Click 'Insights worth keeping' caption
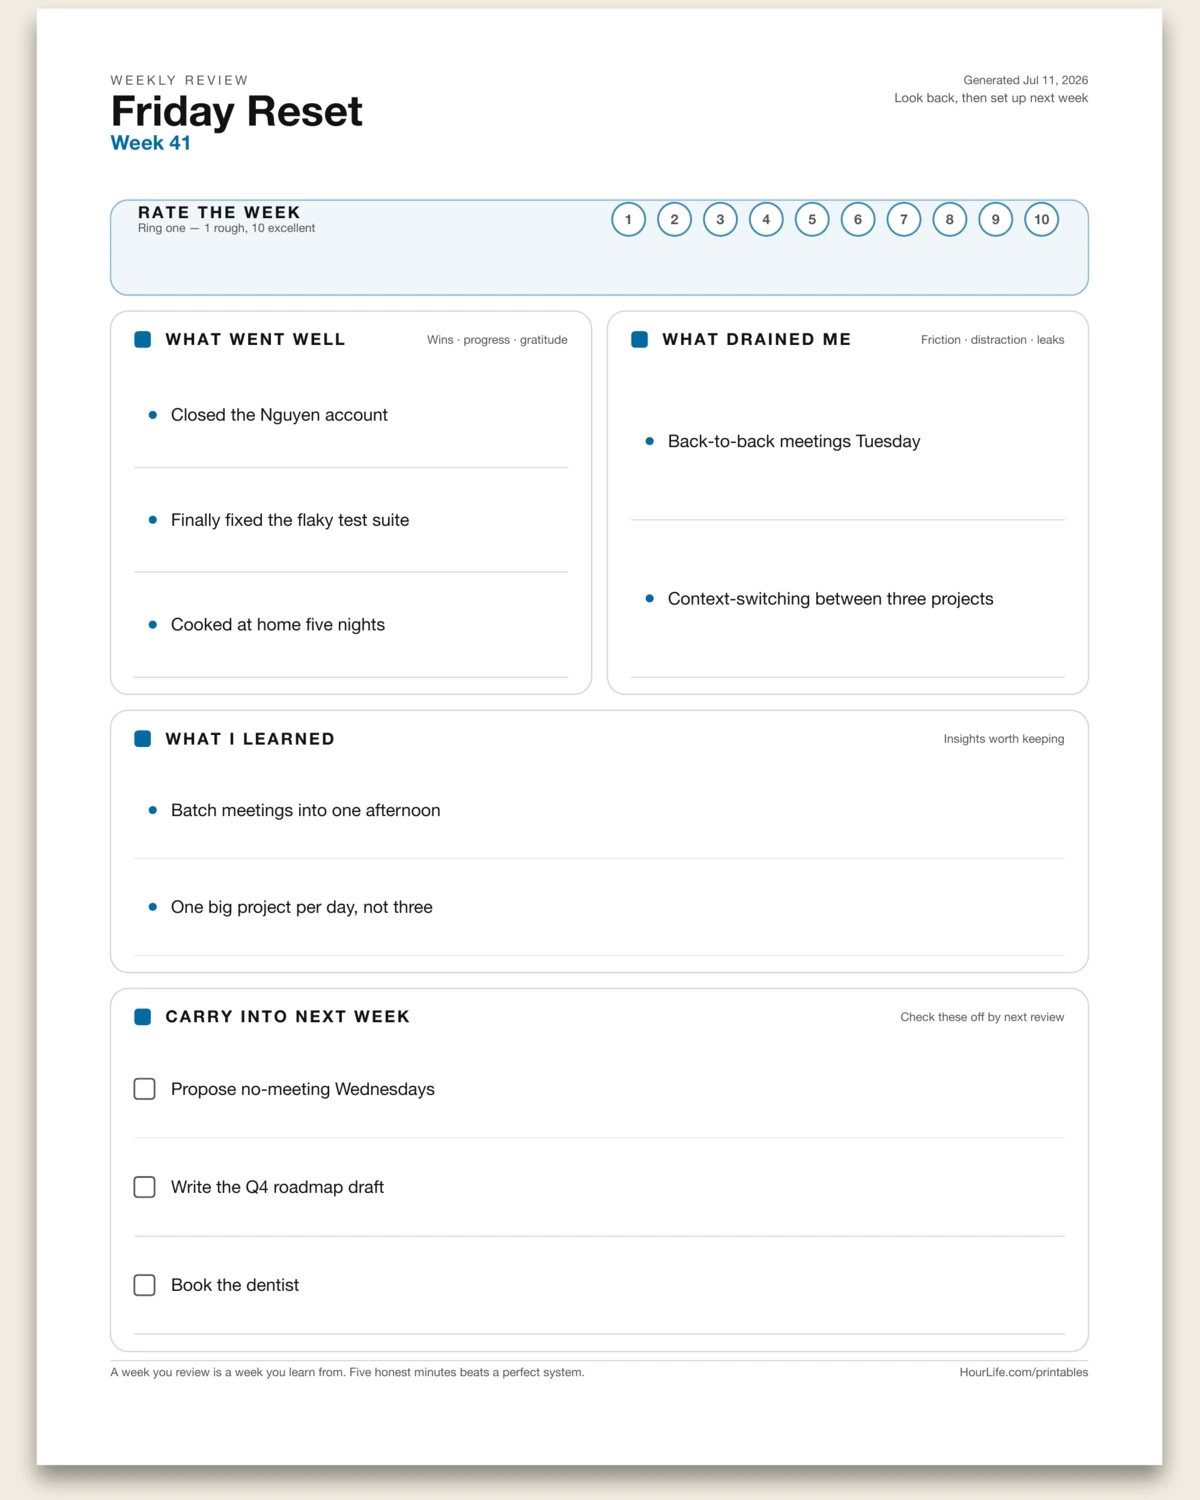The height and width of the screenshot is (1500, 1200). pyautogui.click(x=1004, y=739)
